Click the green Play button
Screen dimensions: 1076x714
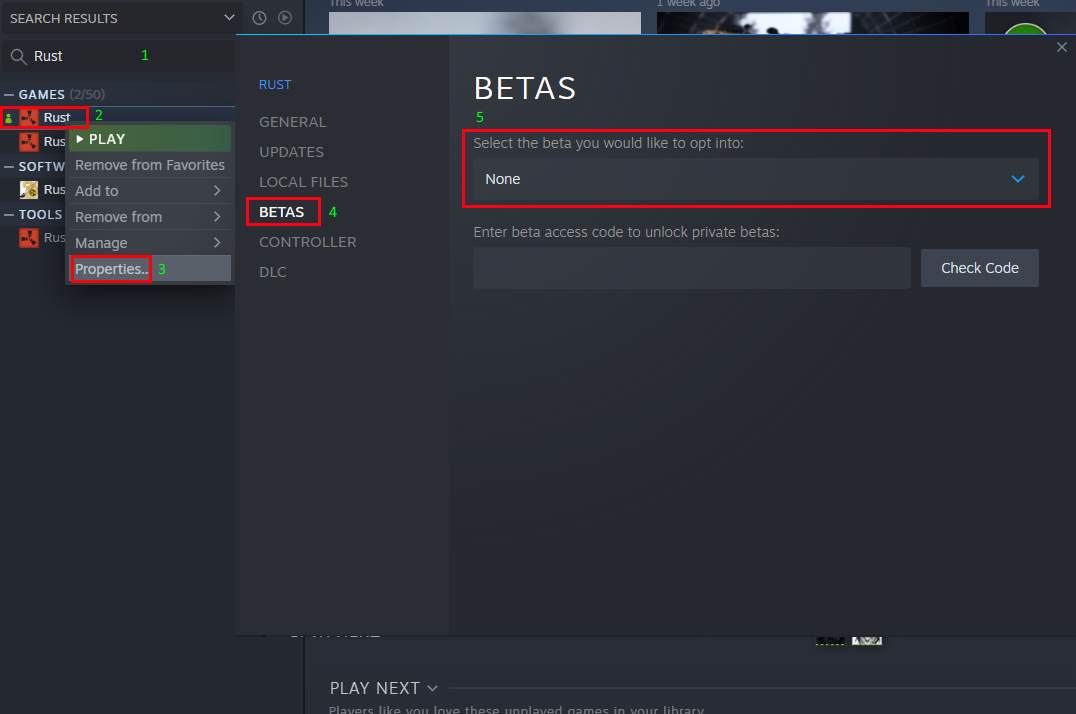click(150, 139)
